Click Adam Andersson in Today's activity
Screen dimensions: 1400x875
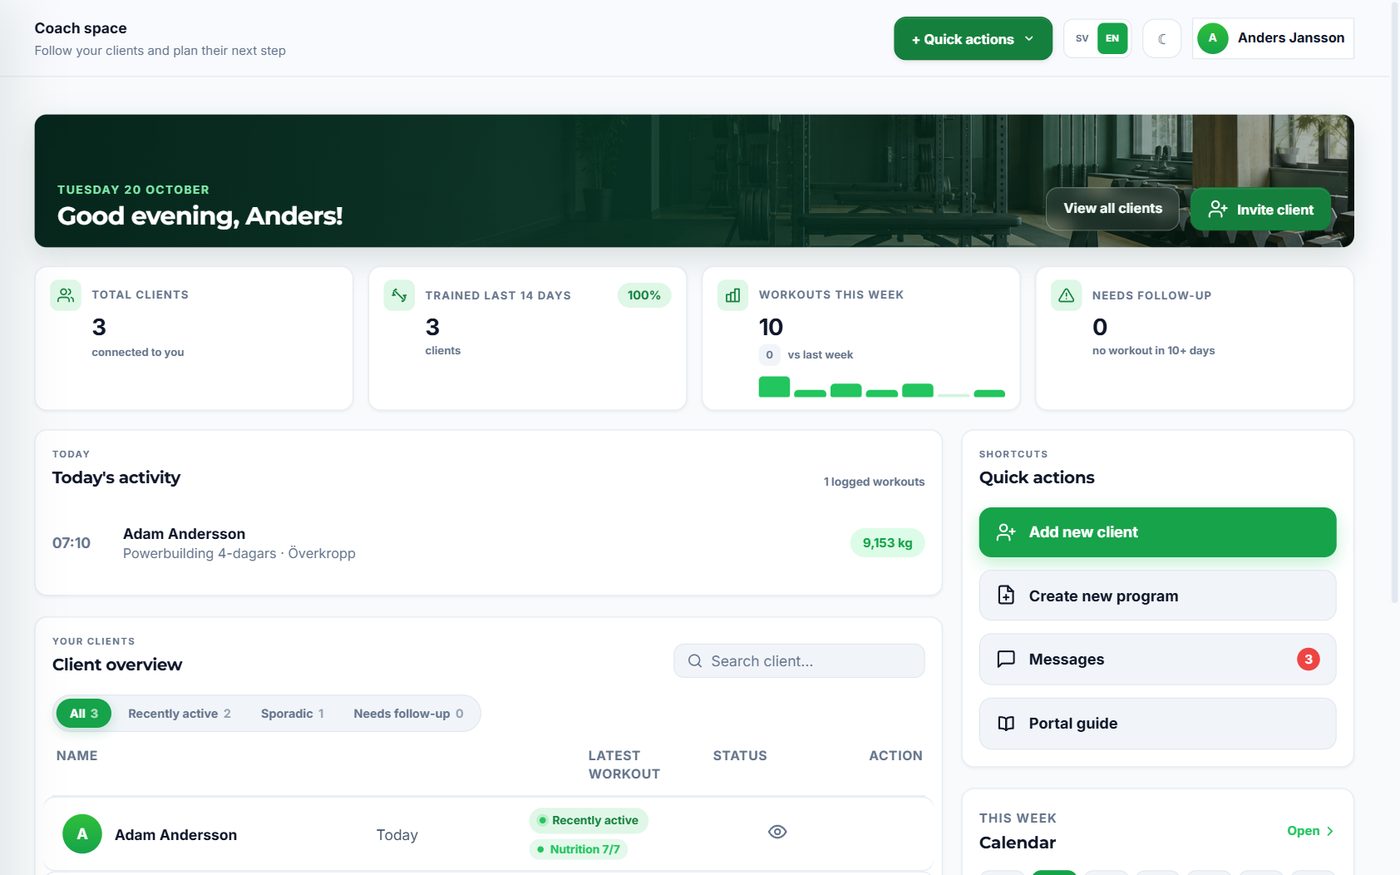point(184,534)
